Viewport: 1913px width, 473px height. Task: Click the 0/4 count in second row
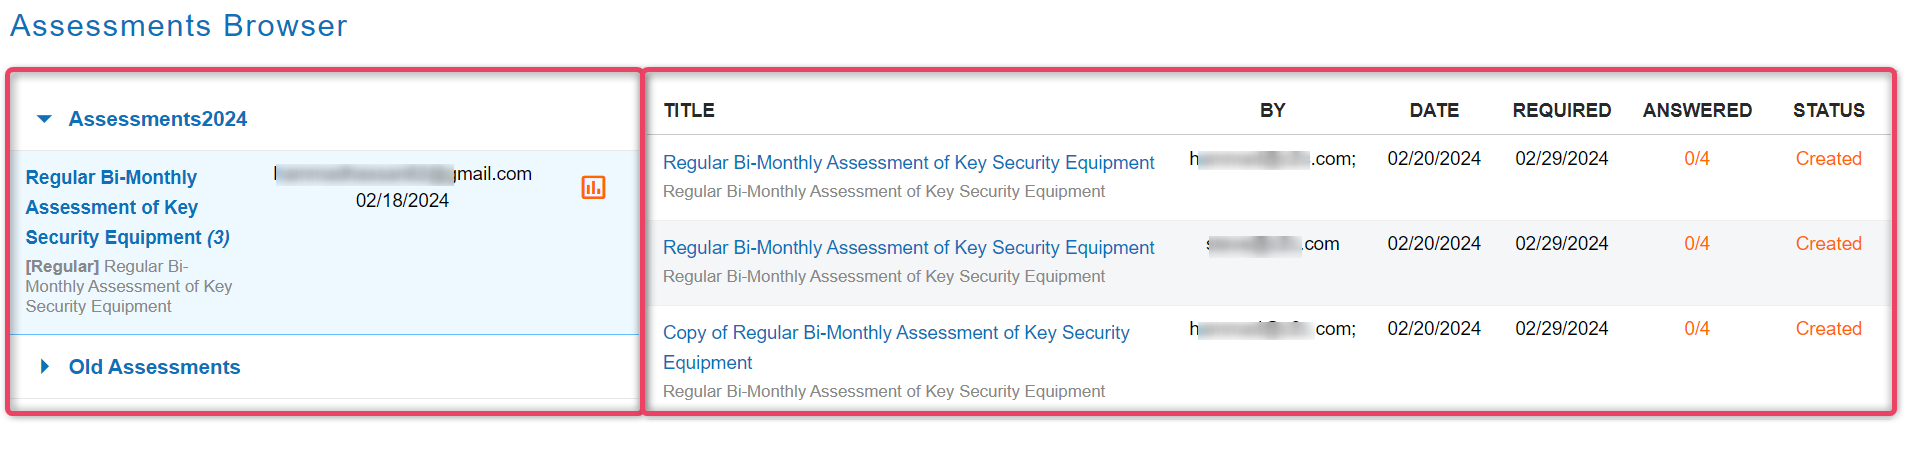(1697, 243)
